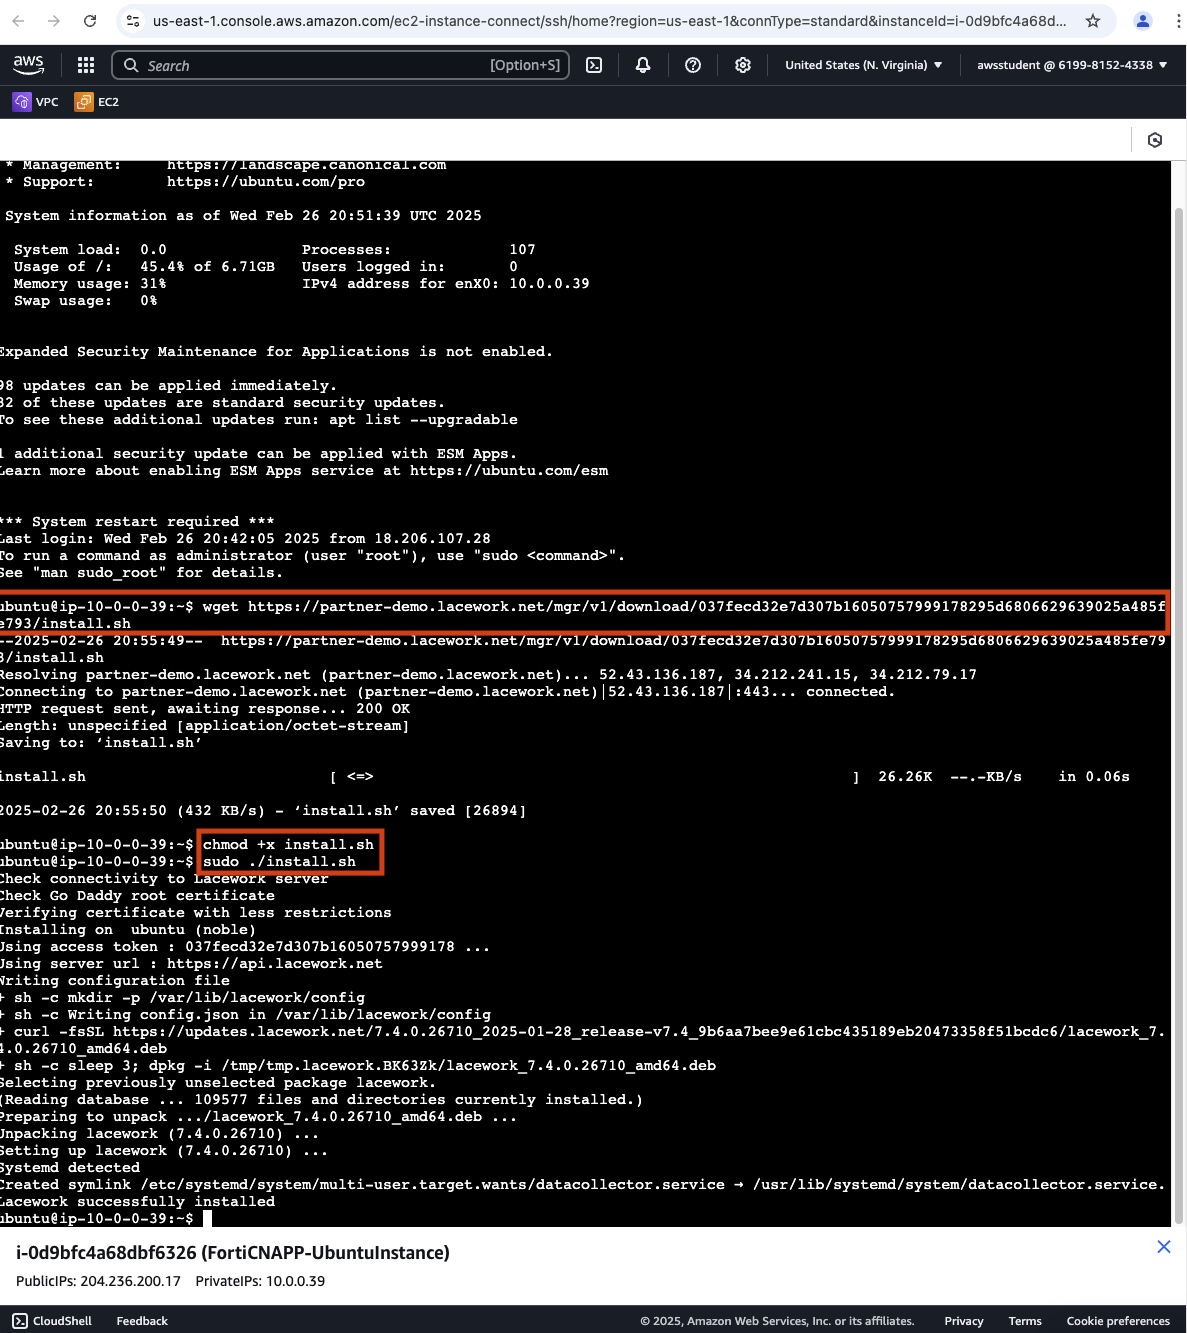The height and width of the screenshot is (1333, 1187).
Task: Open the Privacy link
Action: point(964,1321)
